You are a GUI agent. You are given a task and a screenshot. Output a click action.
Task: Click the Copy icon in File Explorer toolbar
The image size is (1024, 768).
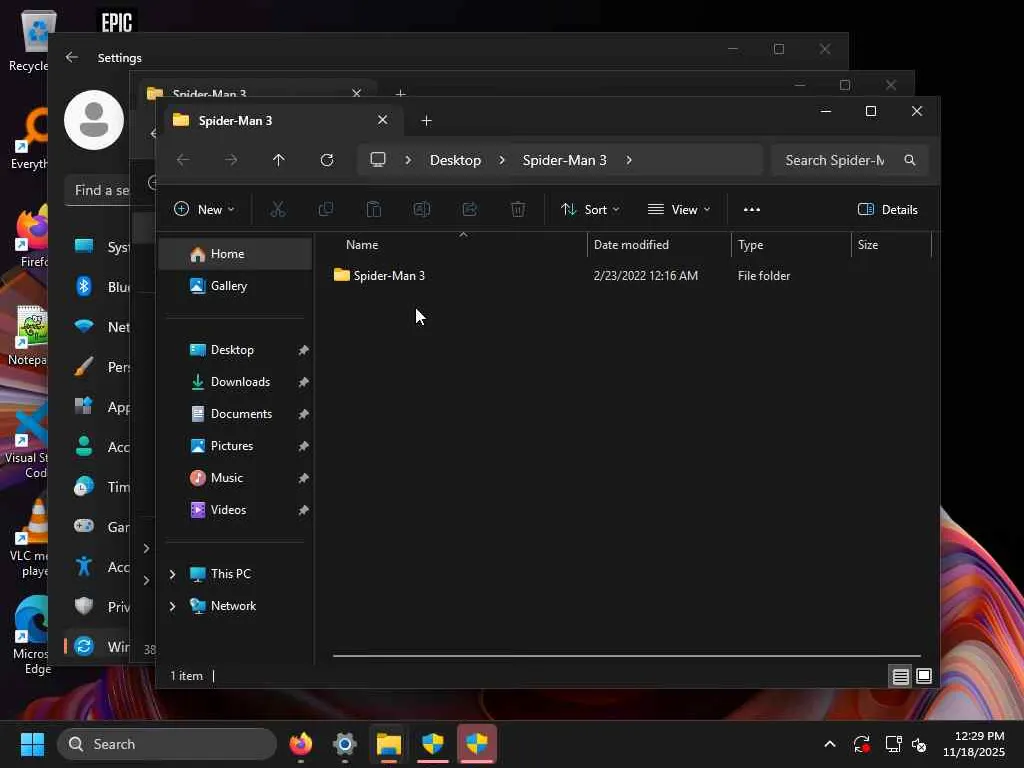[325, 209]
